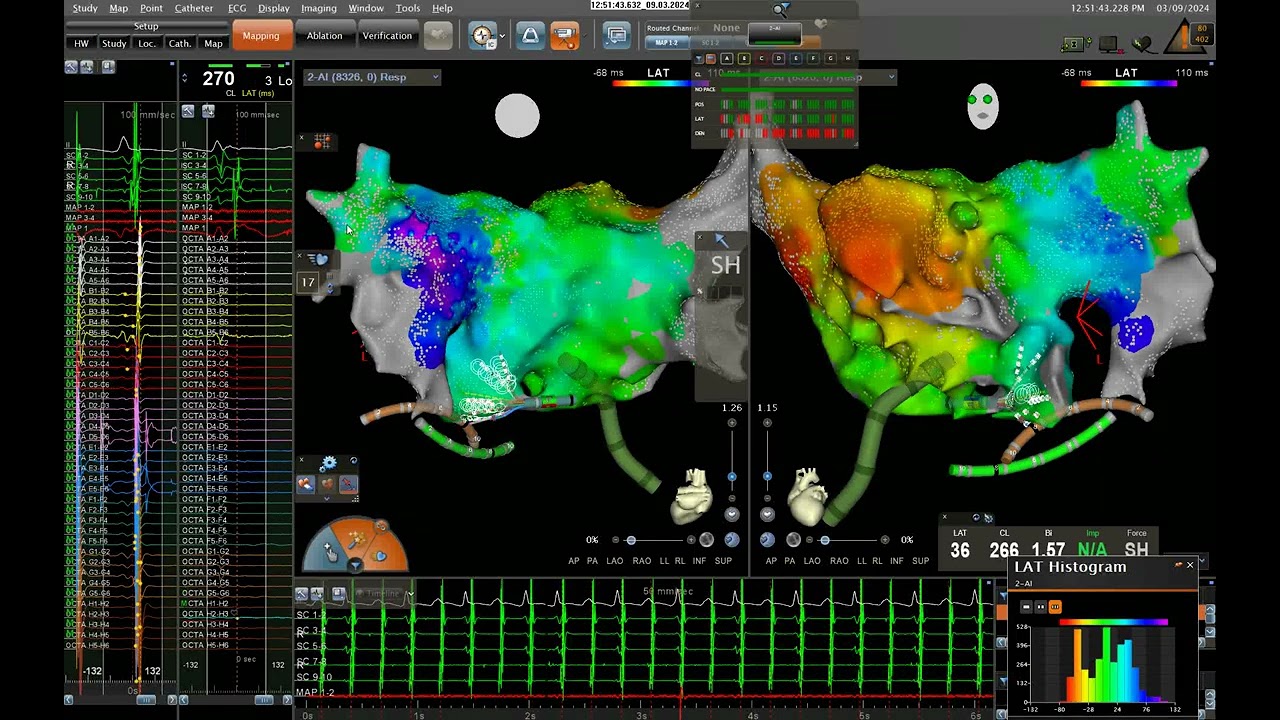Select the first LAT Histogram view icon
The width and height of the screenshot is (1280, 720).
pyautogui.click(x=1026, y=607)
